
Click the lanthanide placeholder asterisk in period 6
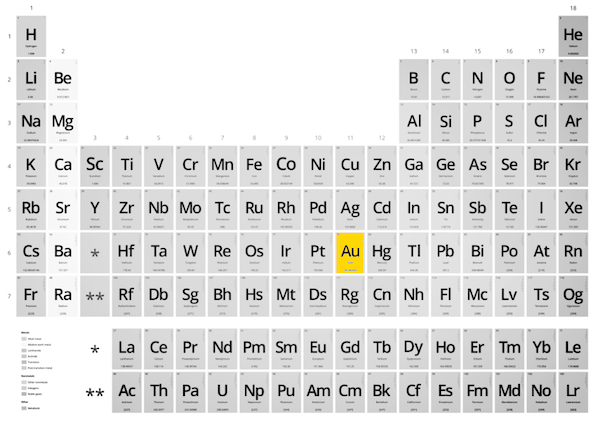(95, 255)
